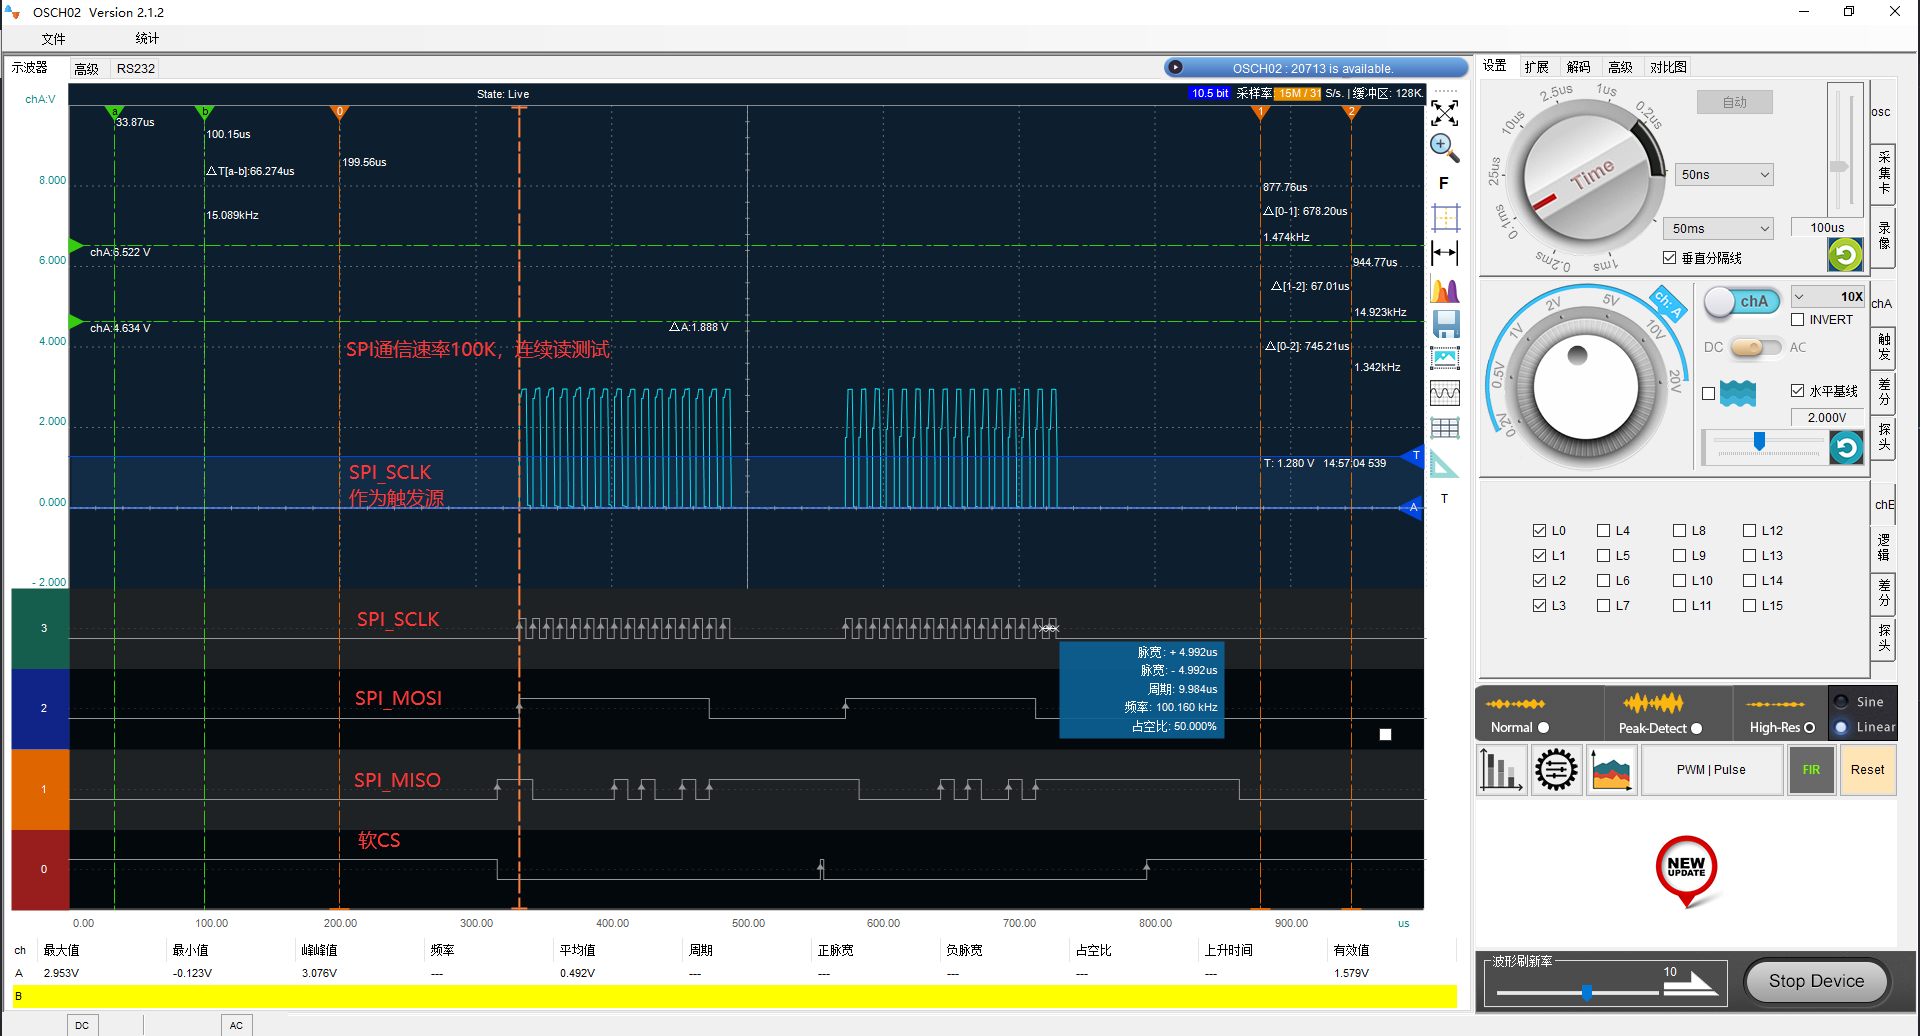
Task: Open the 解码 tab in settings panel
Action: [x=1578, y=67]
